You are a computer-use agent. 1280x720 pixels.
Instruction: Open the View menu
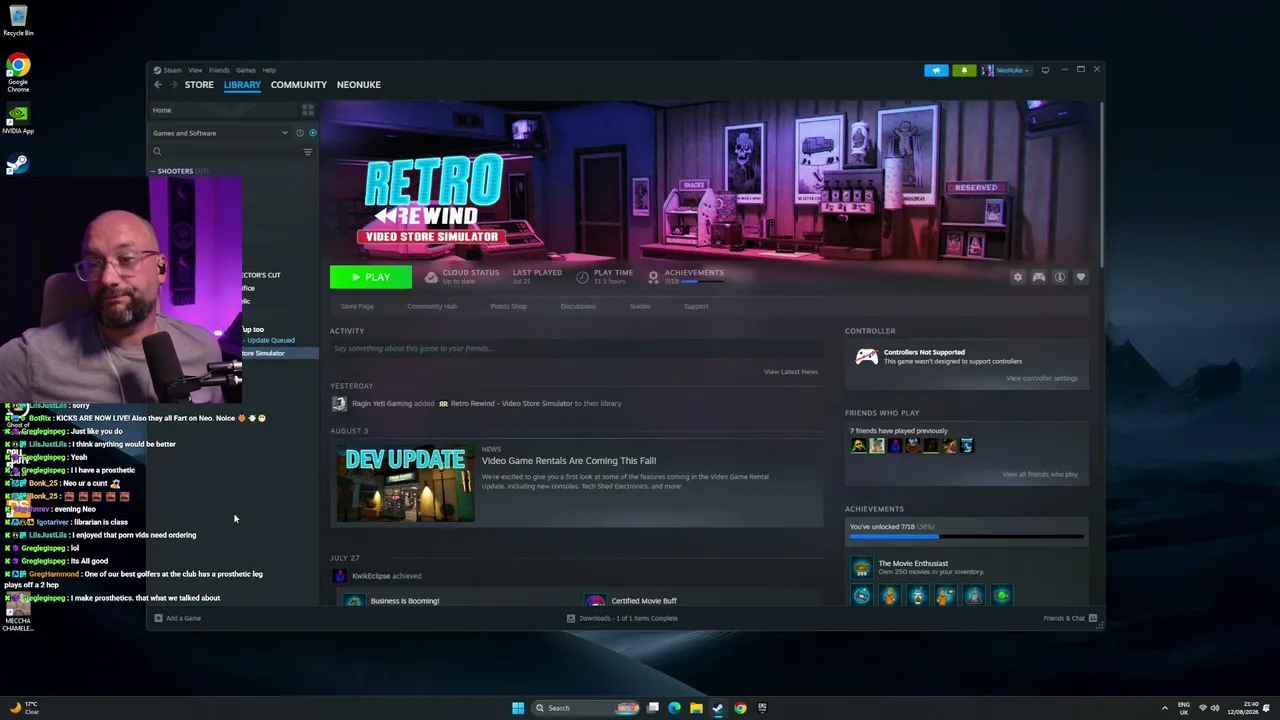pos(195,70)
